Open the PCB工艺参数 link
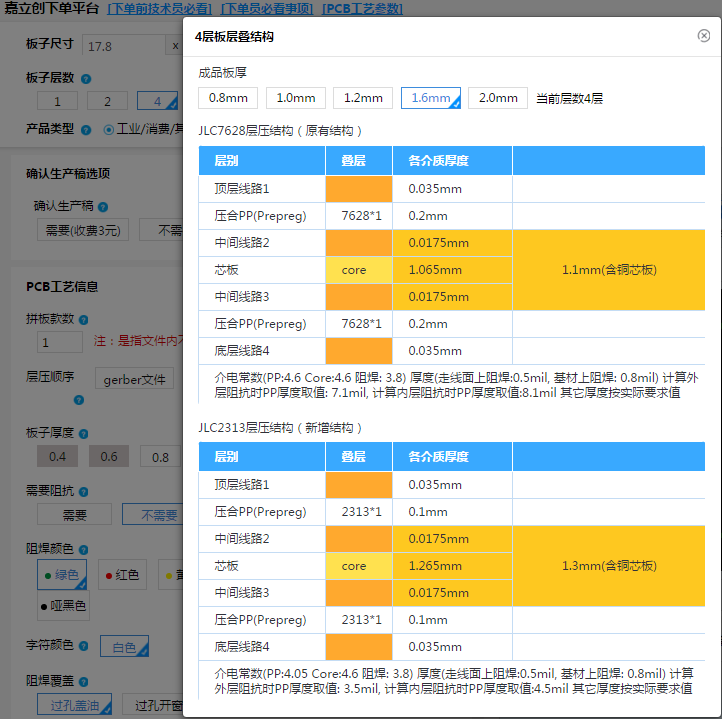Screen dimensions: 722x719 coord(362,9)
